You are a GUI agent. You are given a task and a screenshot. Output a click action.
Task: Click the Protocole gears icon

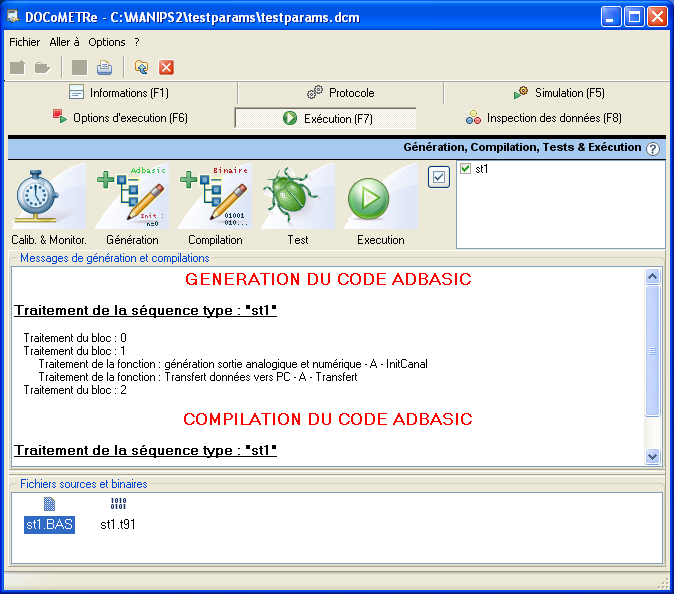315,92
